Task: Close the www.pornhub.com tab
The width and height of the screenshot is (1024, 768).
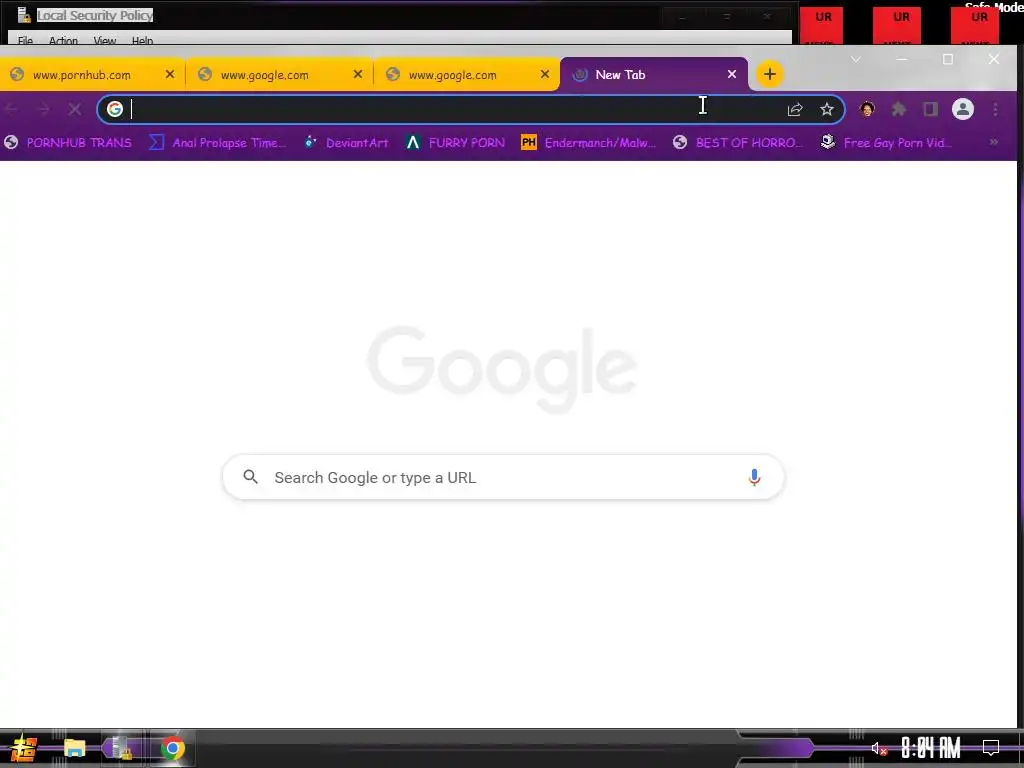Action: coord(170,74)
